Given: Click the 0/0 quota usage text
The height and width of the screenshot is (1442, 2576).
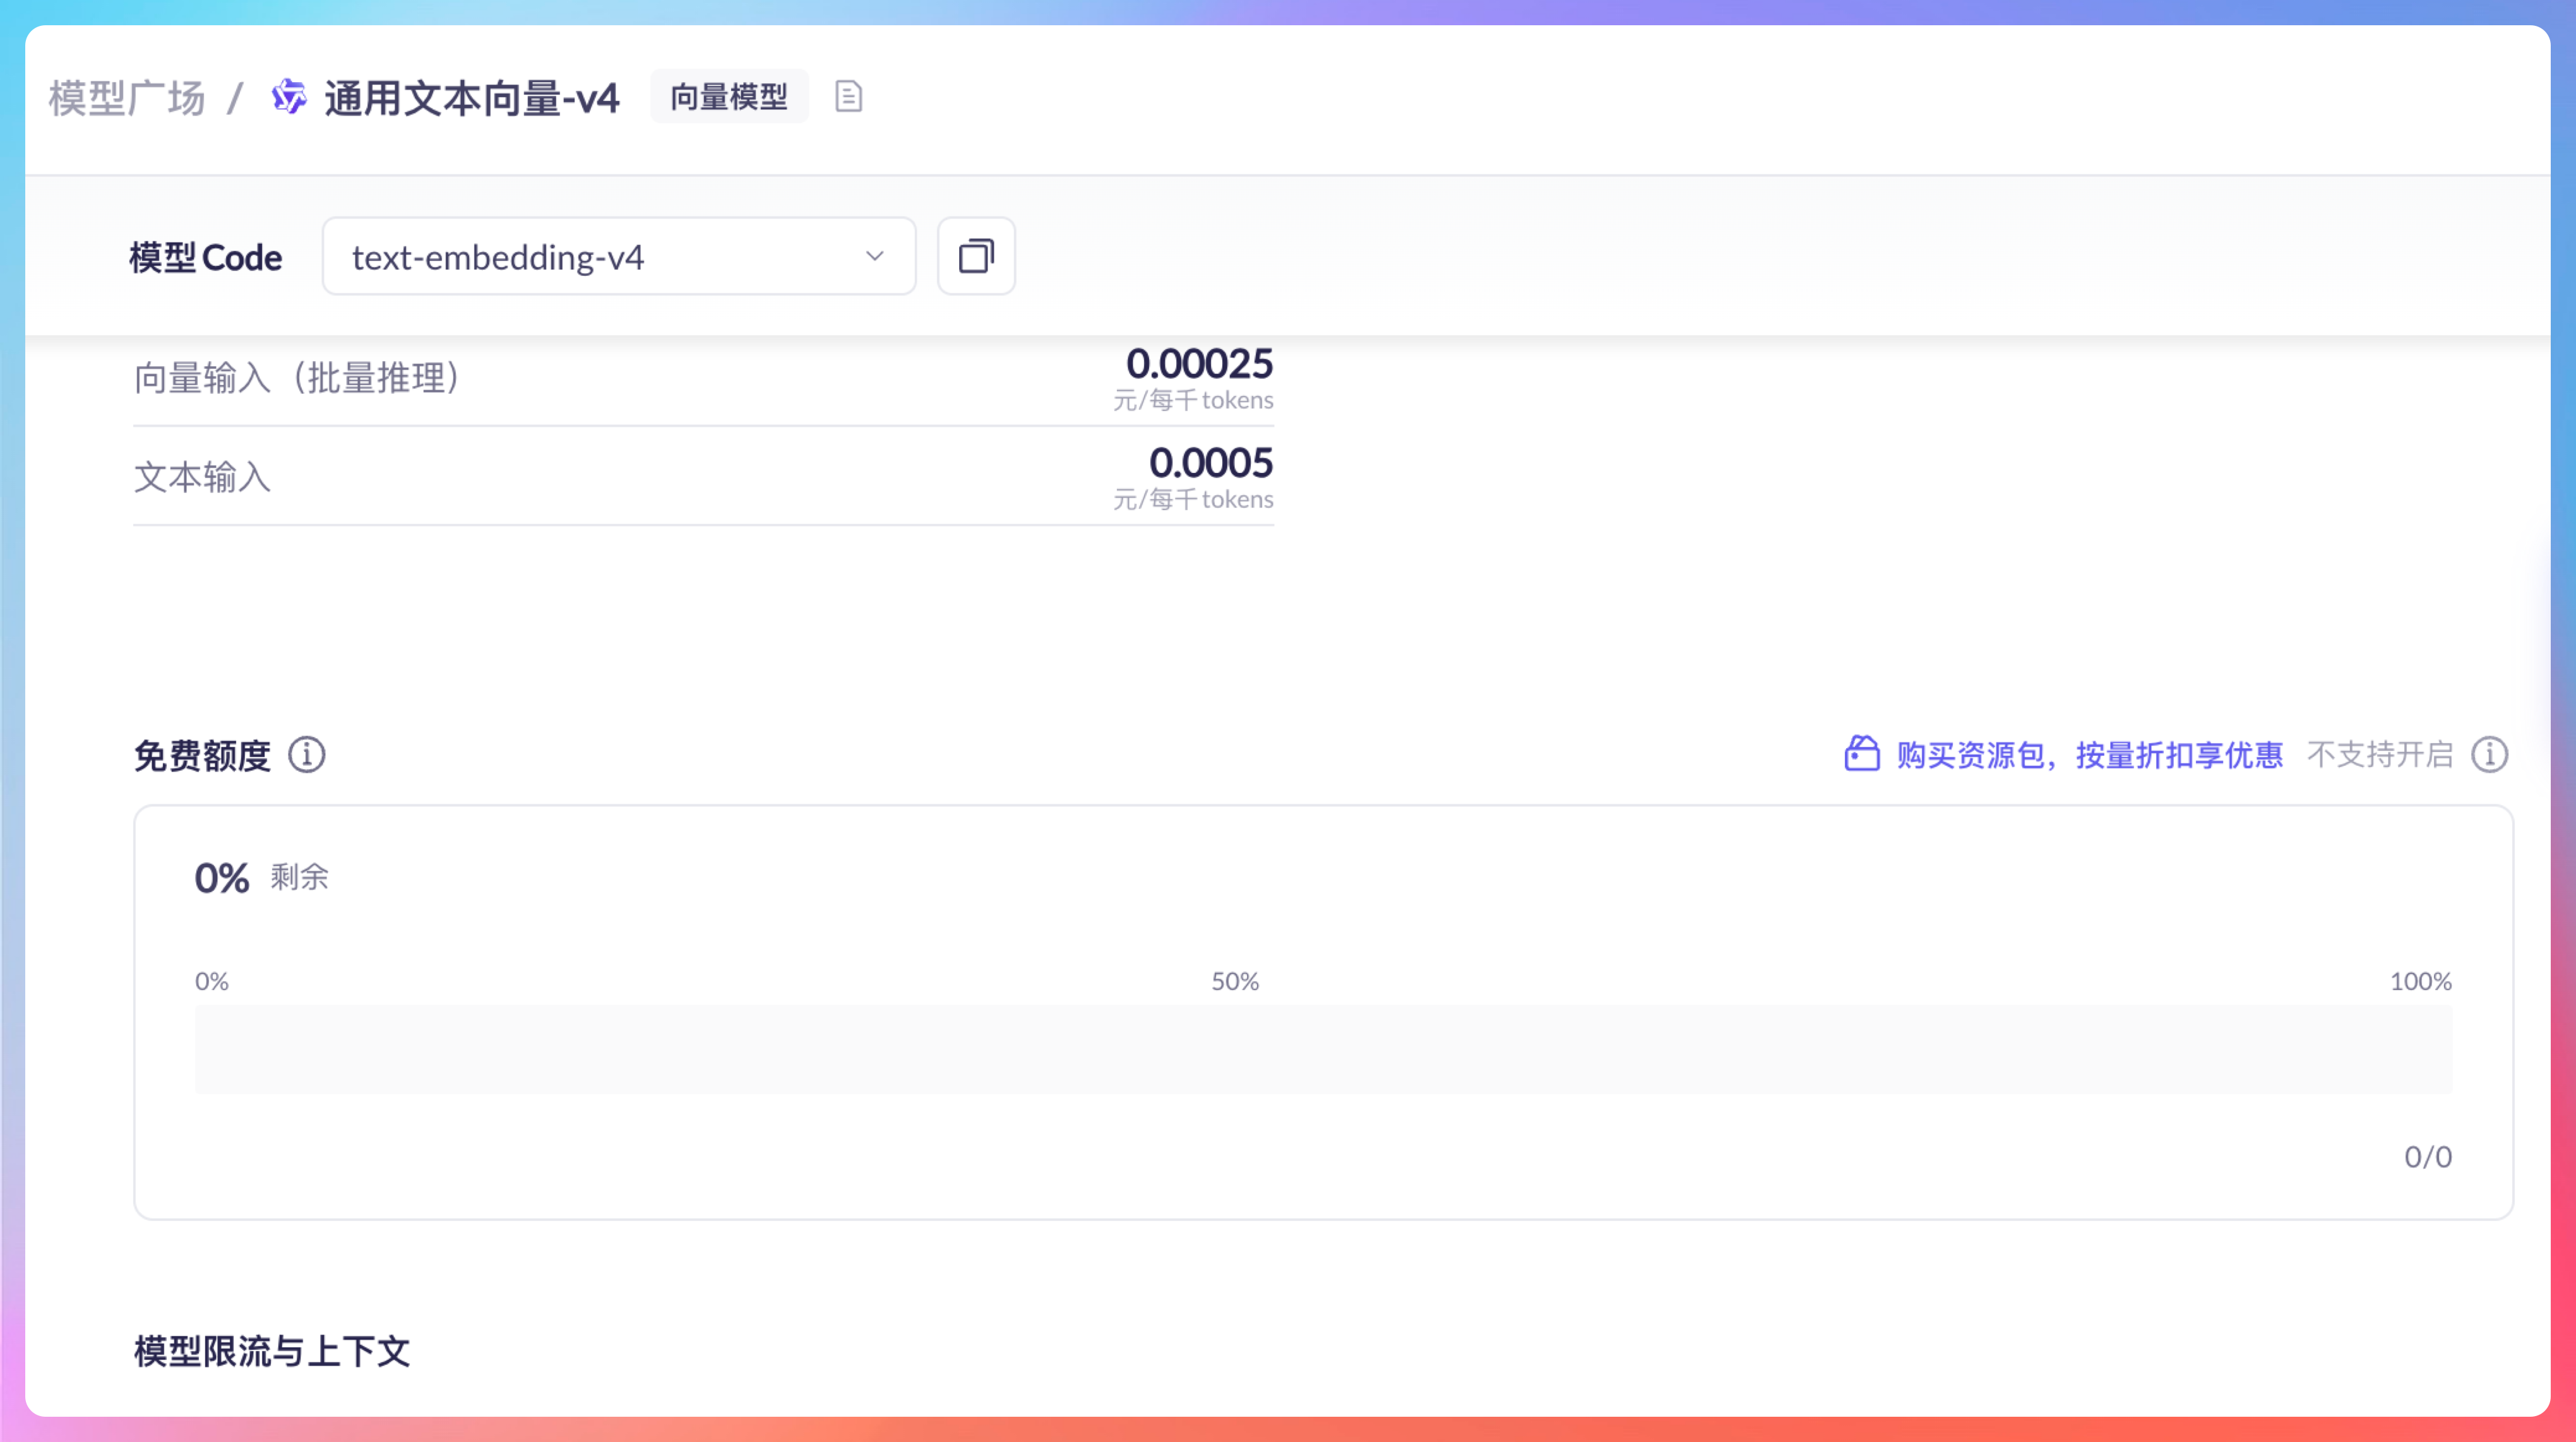Looking at the screenshot, I should pyautogui.click(x=2427, y=1157).
